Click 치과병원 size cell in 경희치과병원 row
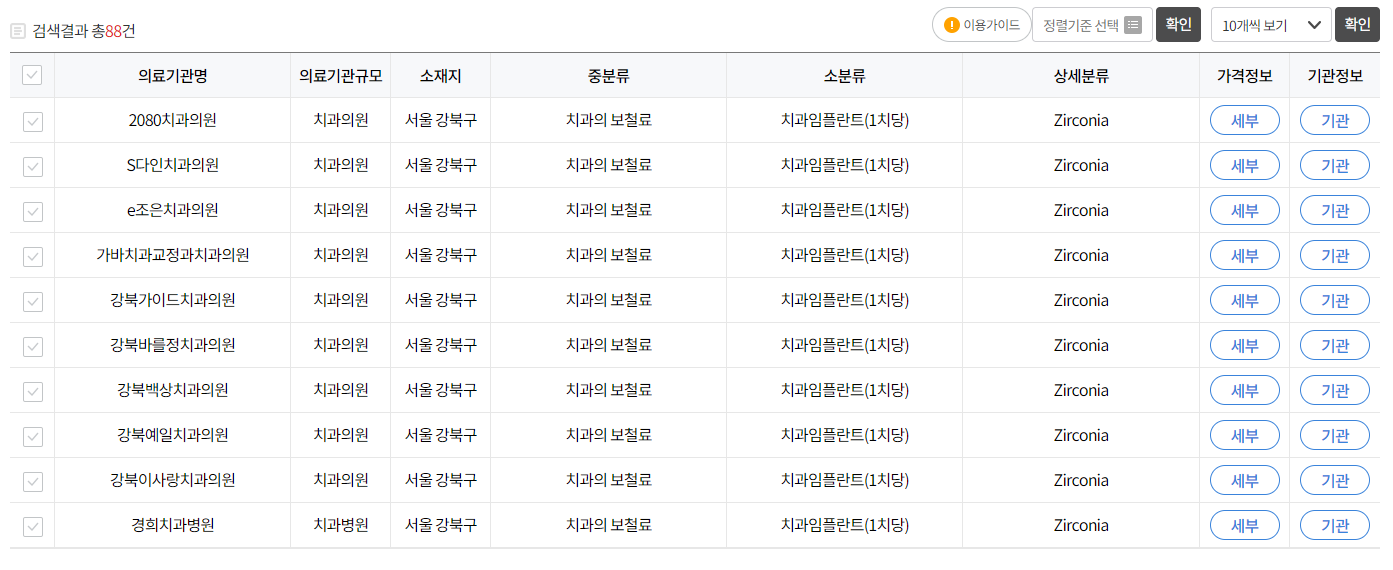The height and width of the screenshot is (570, 1393). 341,526
